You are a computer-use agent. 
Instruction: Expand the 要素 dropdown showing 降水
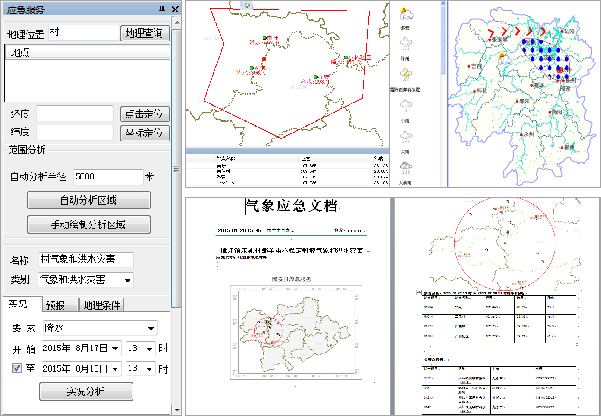(150, 328)
